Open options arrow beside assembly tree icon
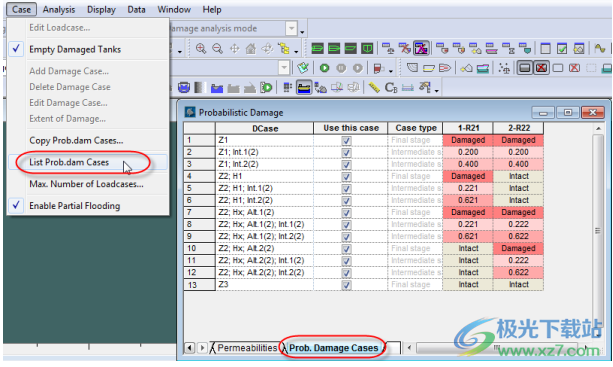 [x=296, y=52]
